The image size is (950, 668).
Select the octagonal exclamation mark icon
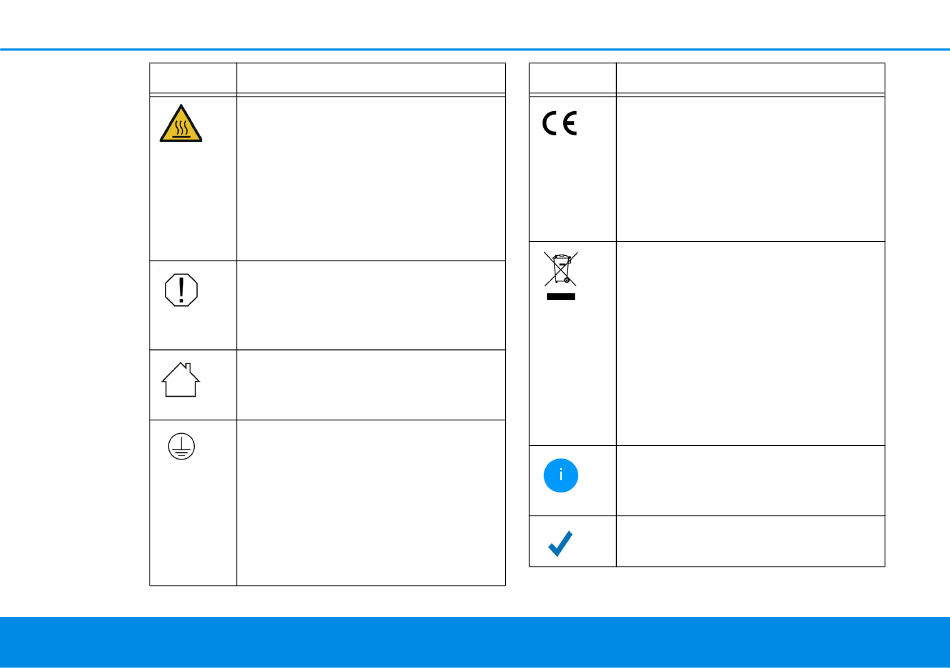click(x=181, y=290)
